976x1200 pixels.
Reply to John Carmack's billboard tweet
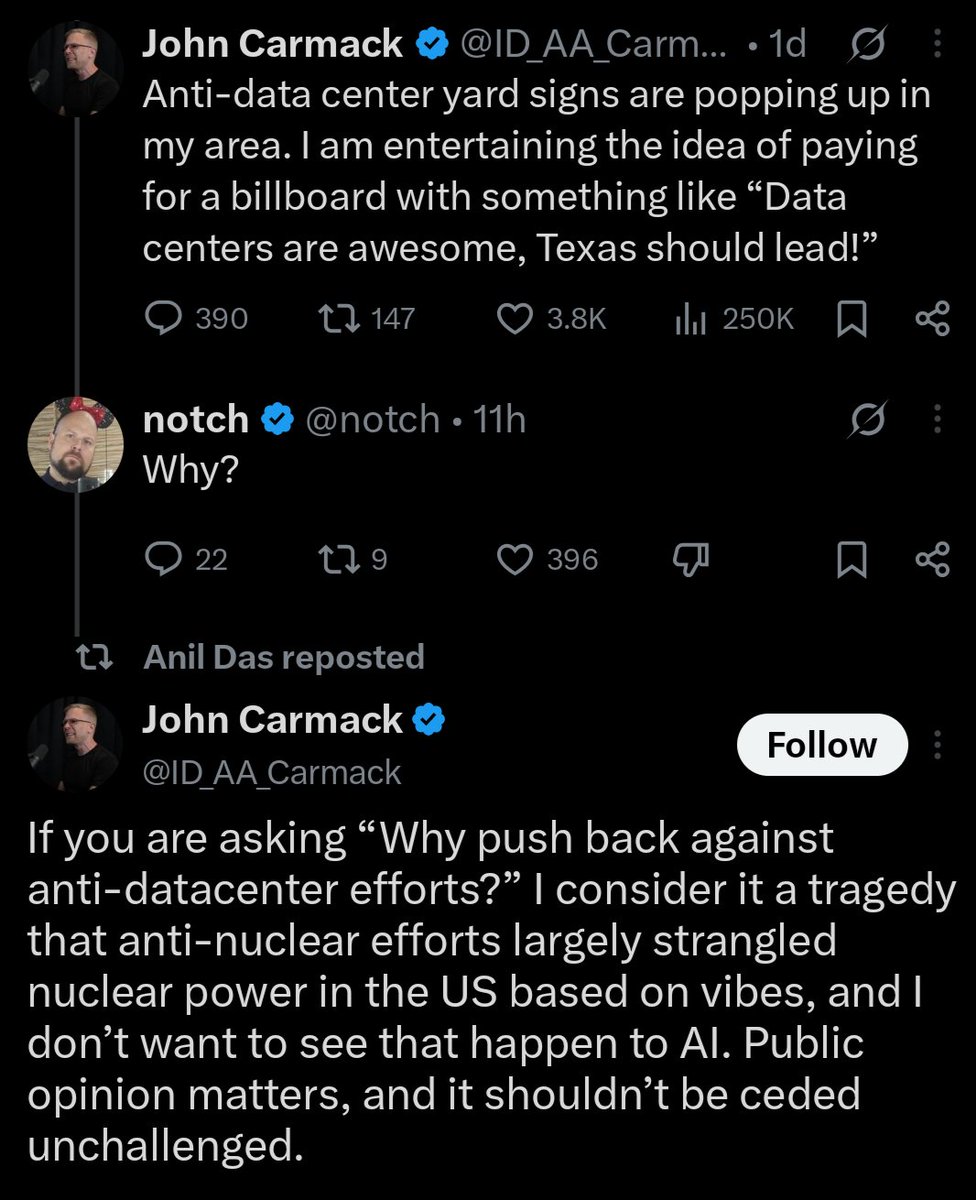(x=196, y=319)
